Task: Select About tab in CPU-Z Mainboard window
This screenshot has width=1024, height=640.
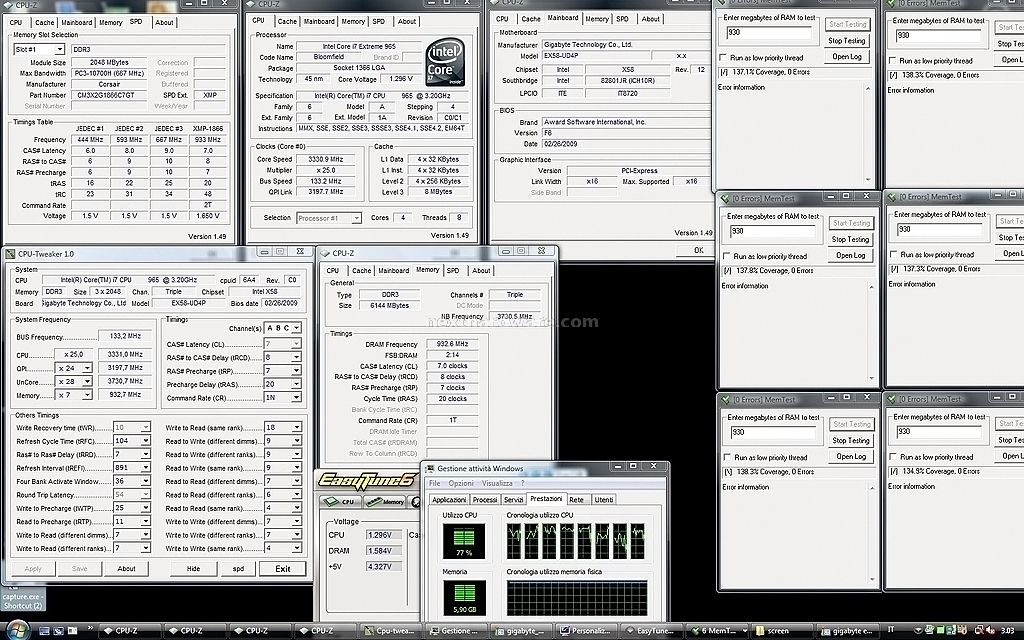Action: point(650,19)
